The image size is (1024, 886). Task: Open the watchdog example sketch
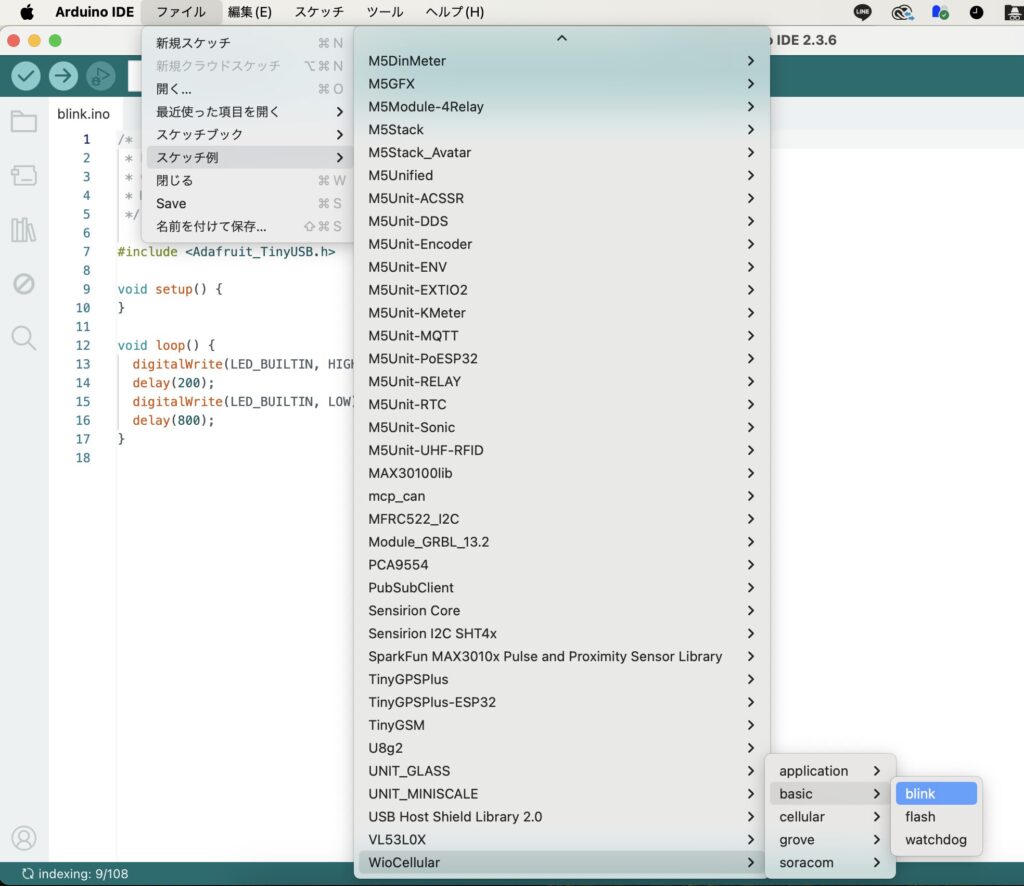click(x=936, y=840)
